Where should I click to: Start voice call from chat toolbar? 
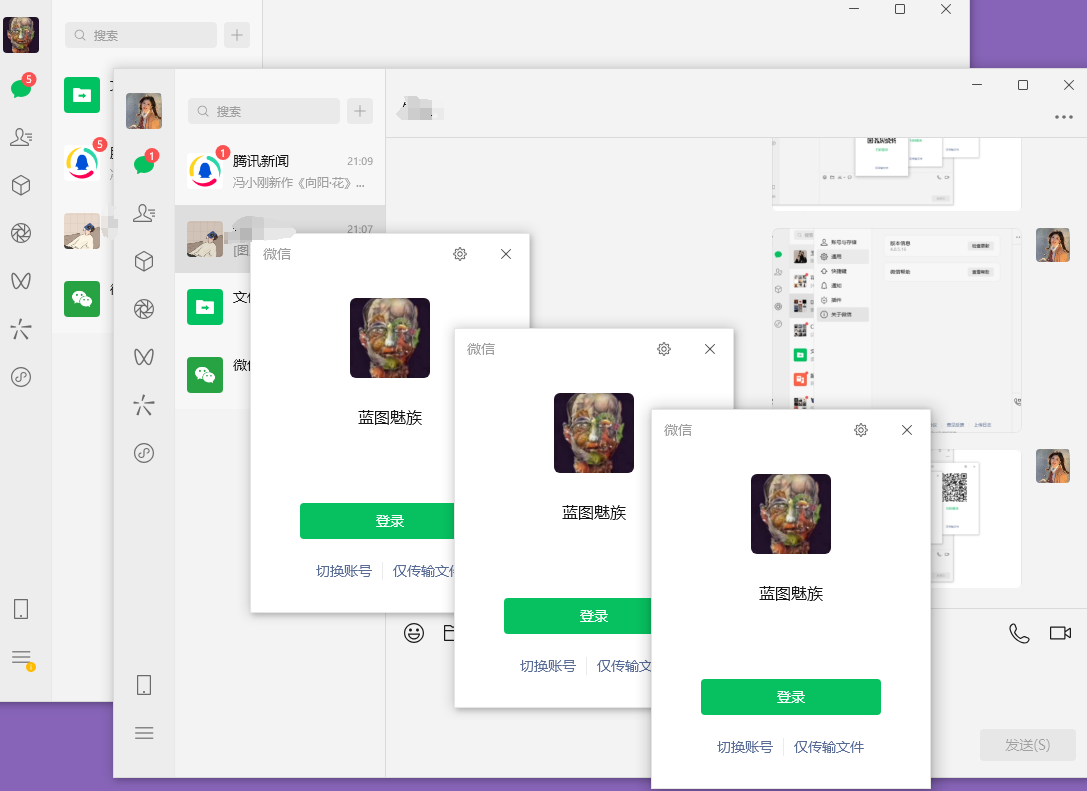click(x=1019, y=633)
